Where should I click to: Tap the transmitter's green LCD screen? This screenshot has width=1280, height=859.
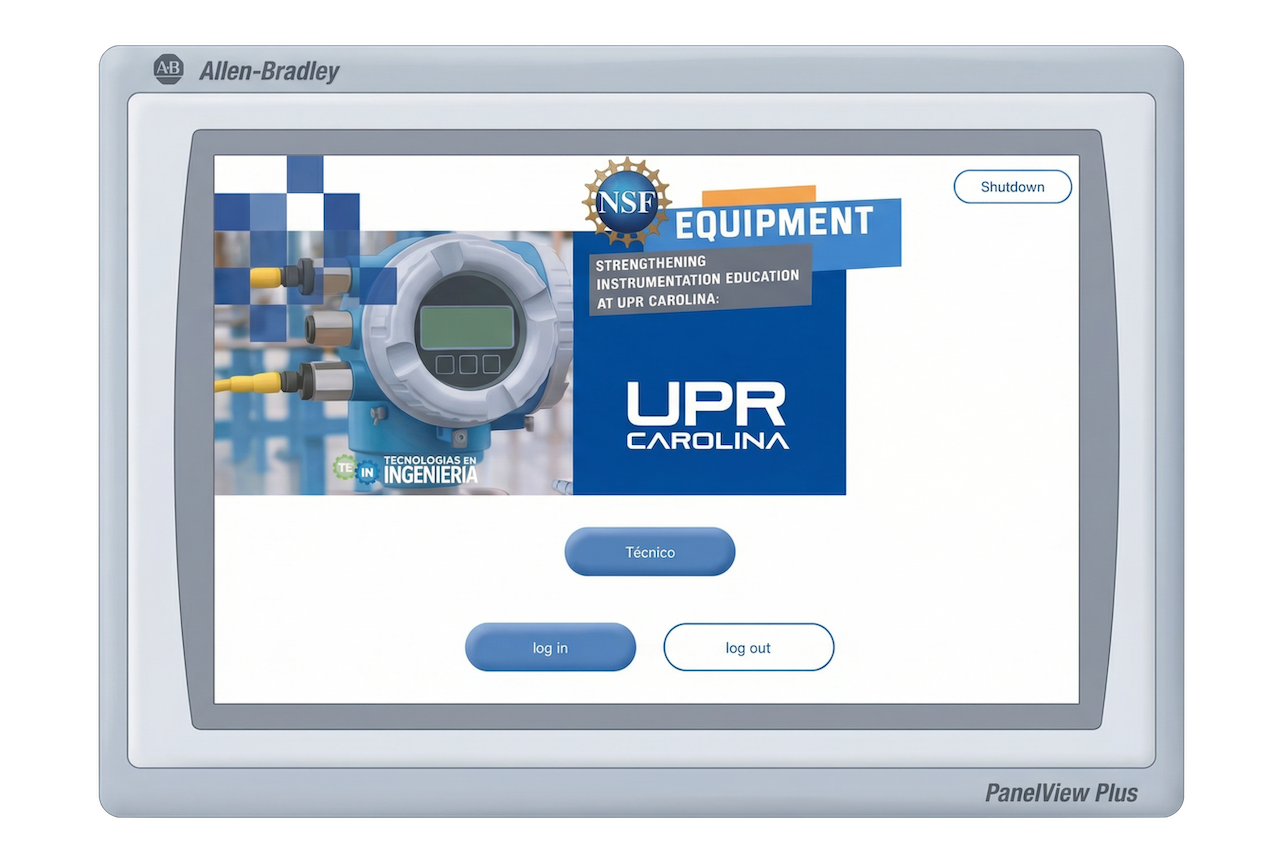tap(465, 326)
